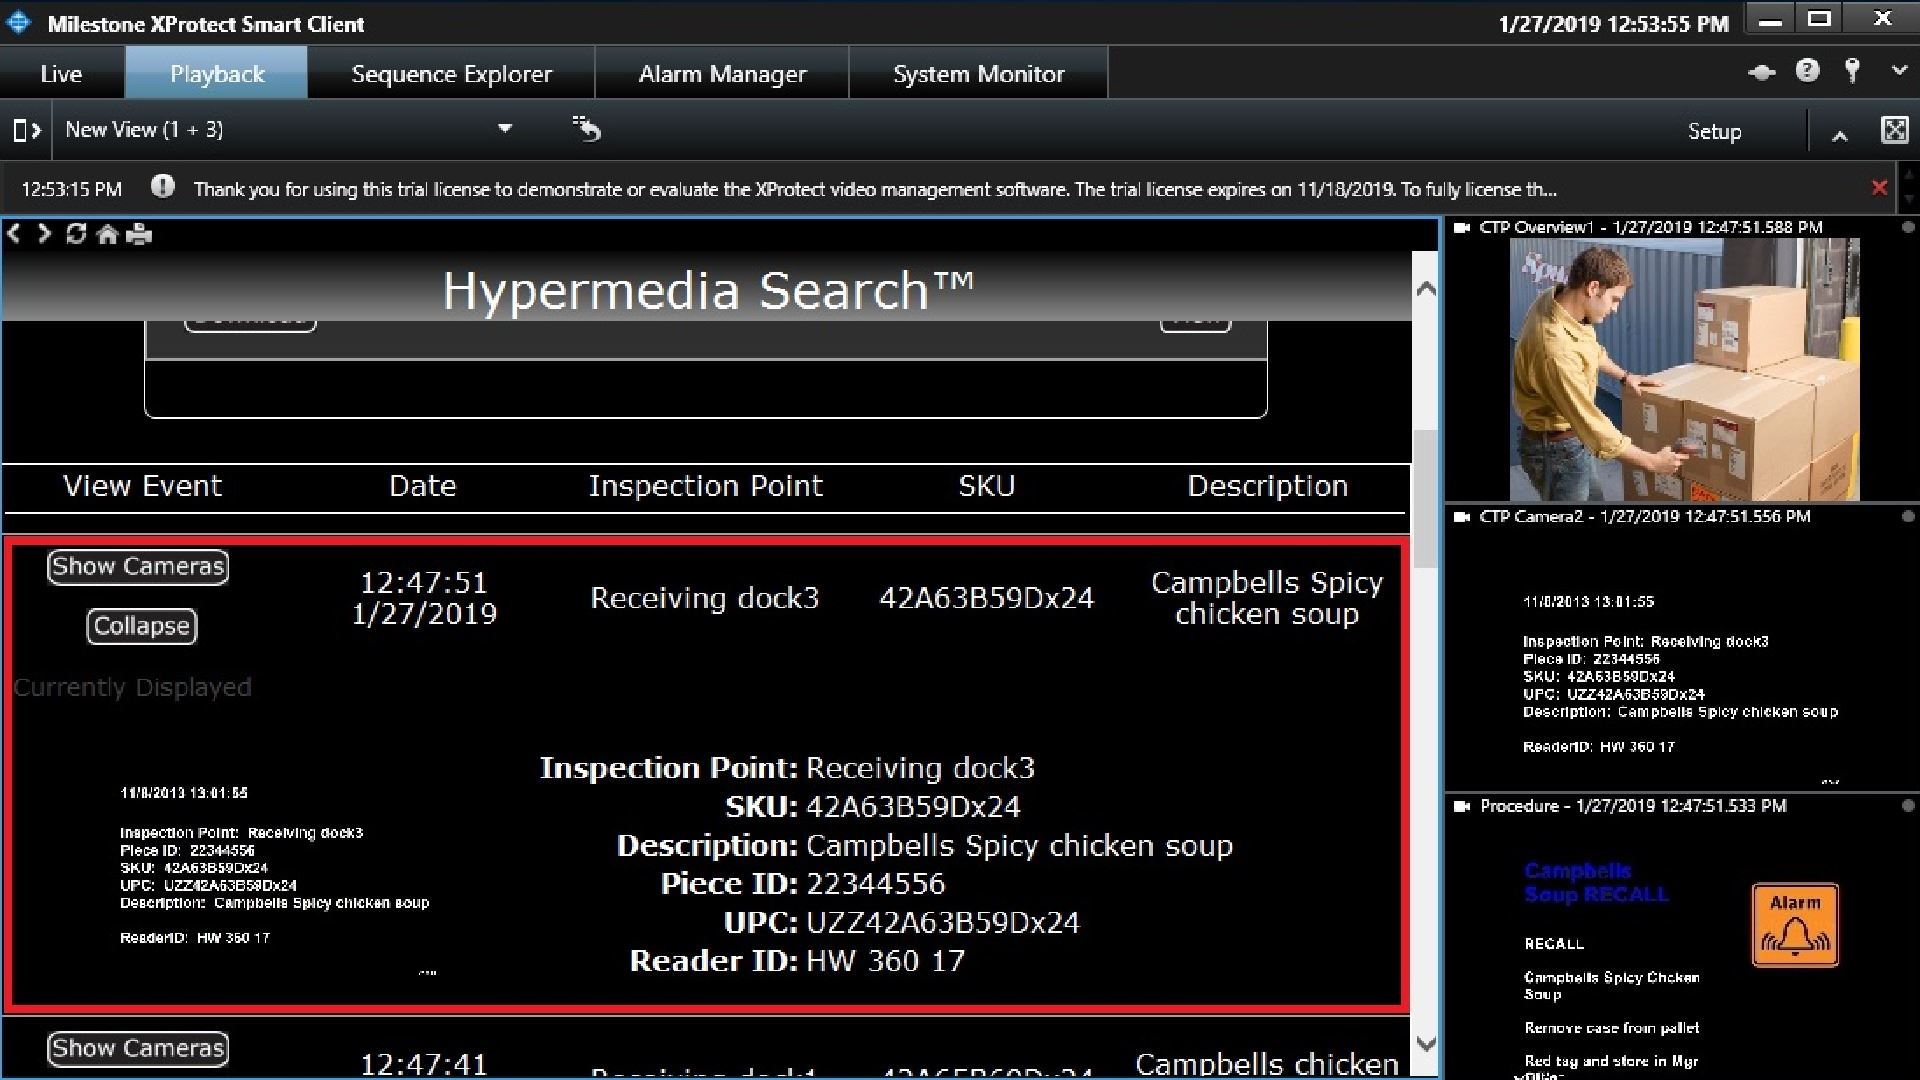Click the notification pane scroll up arrow
The height and width of the screenshot is (1080, 1920).
click(1909, 174)
